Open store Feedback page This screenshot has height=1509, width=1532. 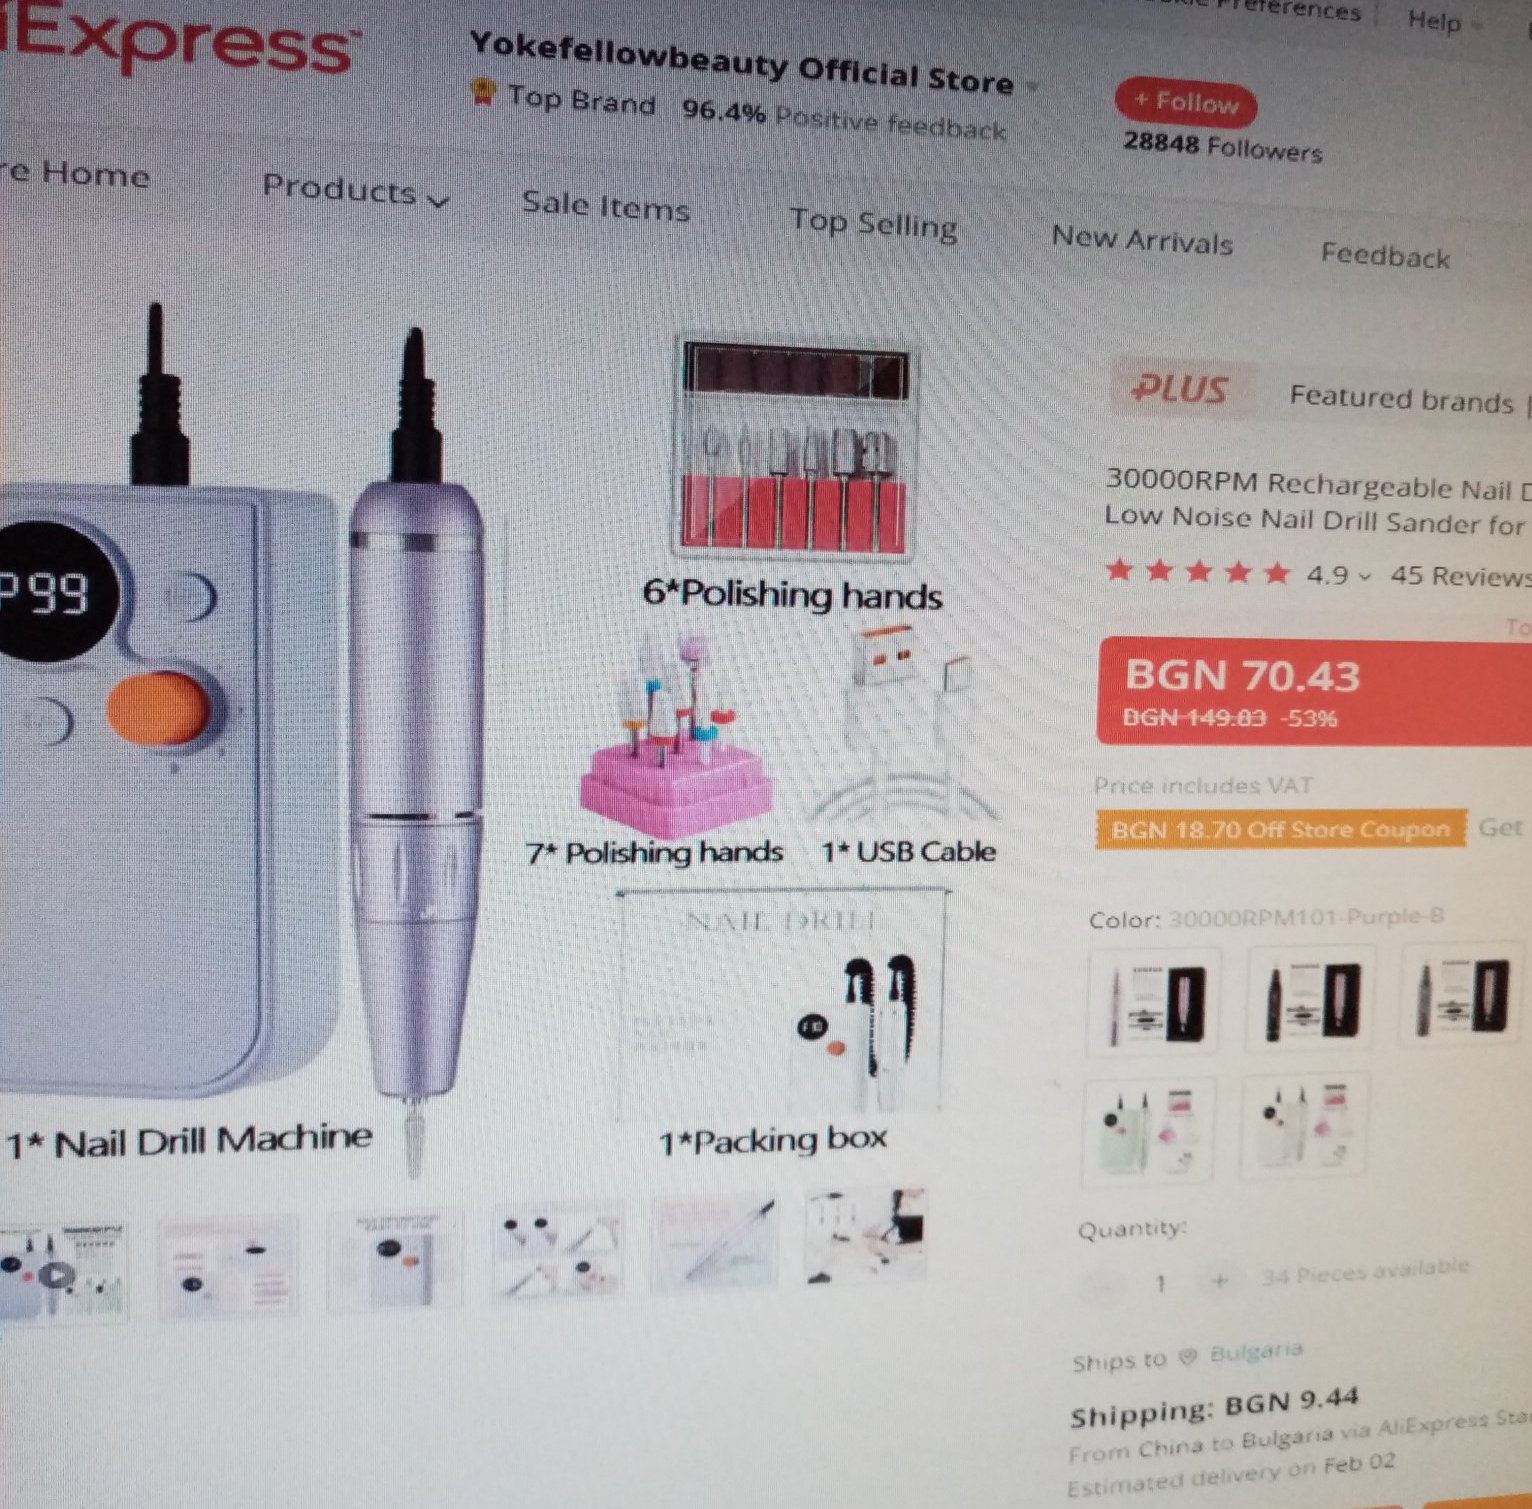(1385, 255)
